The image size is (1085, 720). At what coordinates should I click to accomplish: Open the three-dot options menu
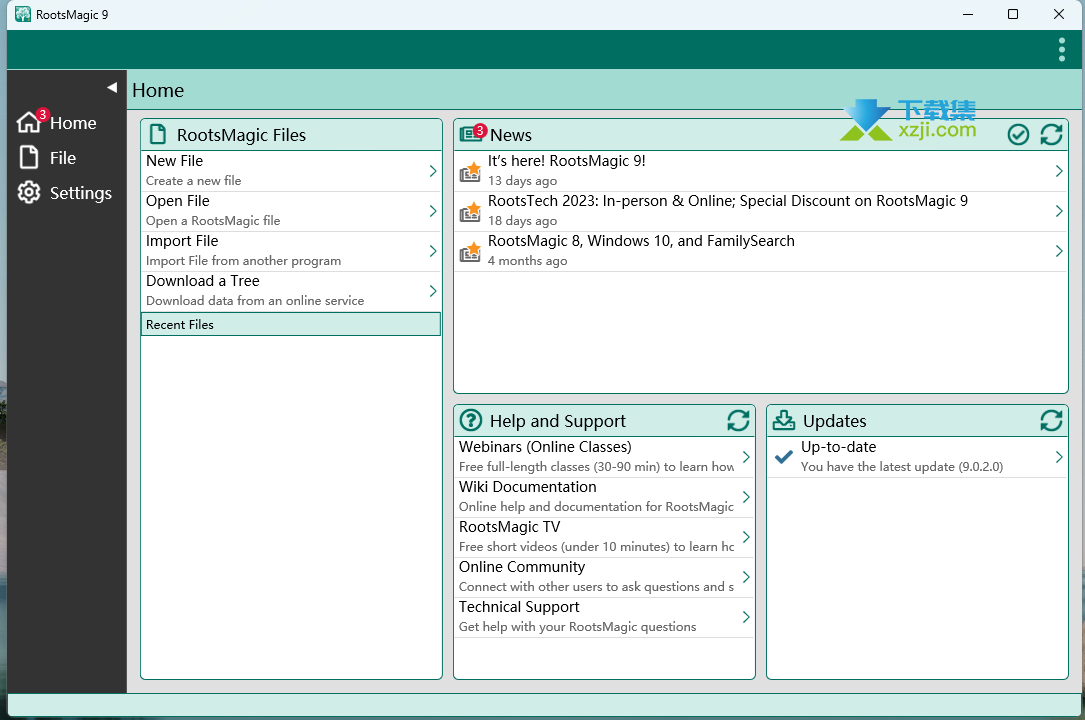coord(1061,49)
